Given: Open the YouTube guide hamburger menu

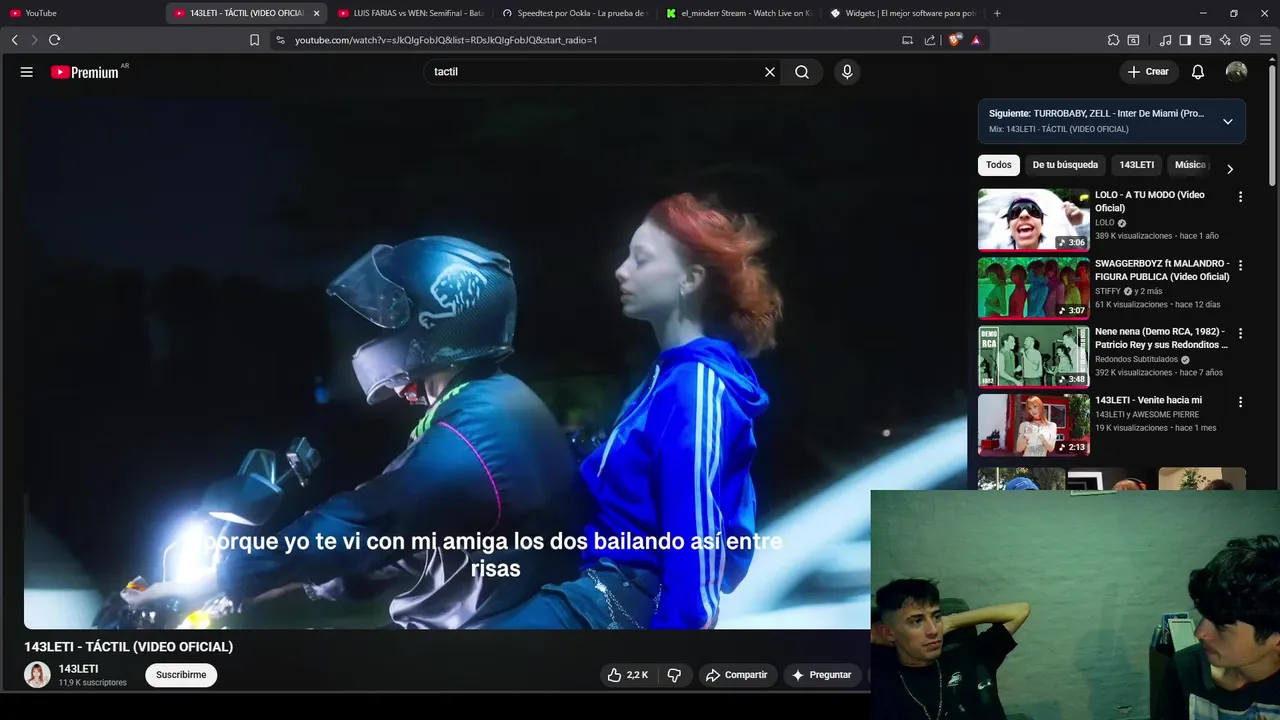Looking at the screenshot, I should [27, 72].
